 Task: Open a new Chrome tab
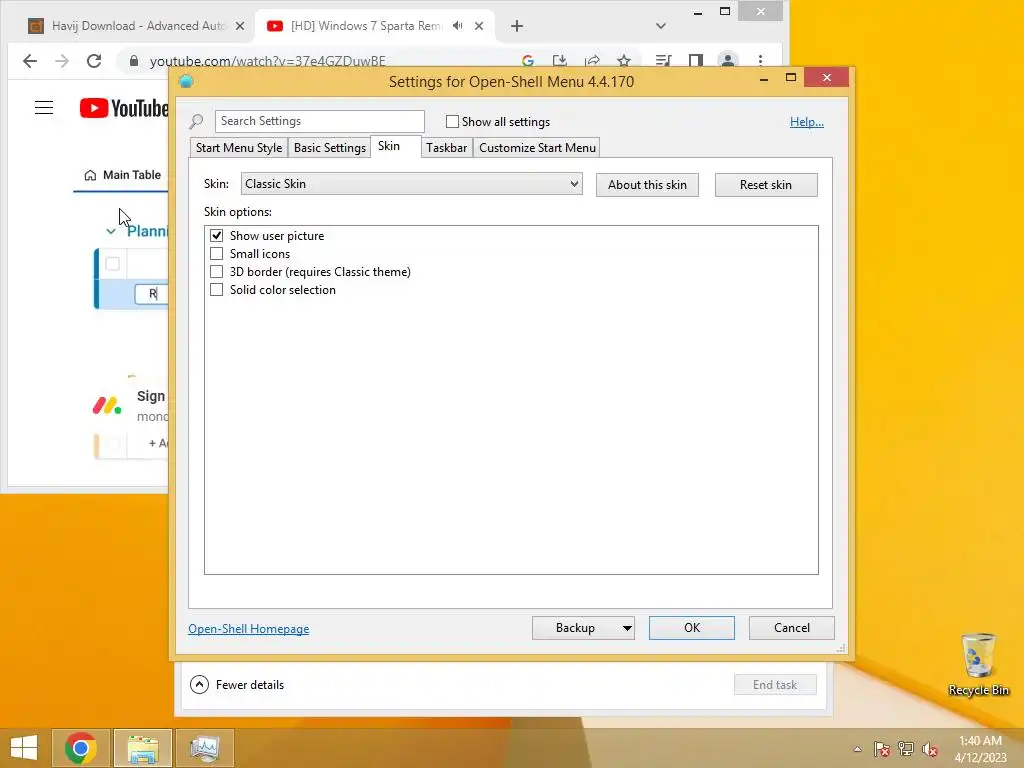coord(517,26)
